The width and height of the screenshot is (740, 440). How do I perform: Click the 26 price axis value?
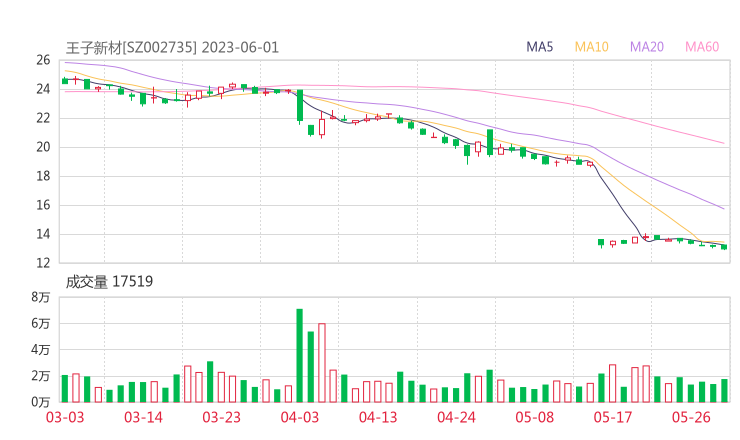point(43,60)
